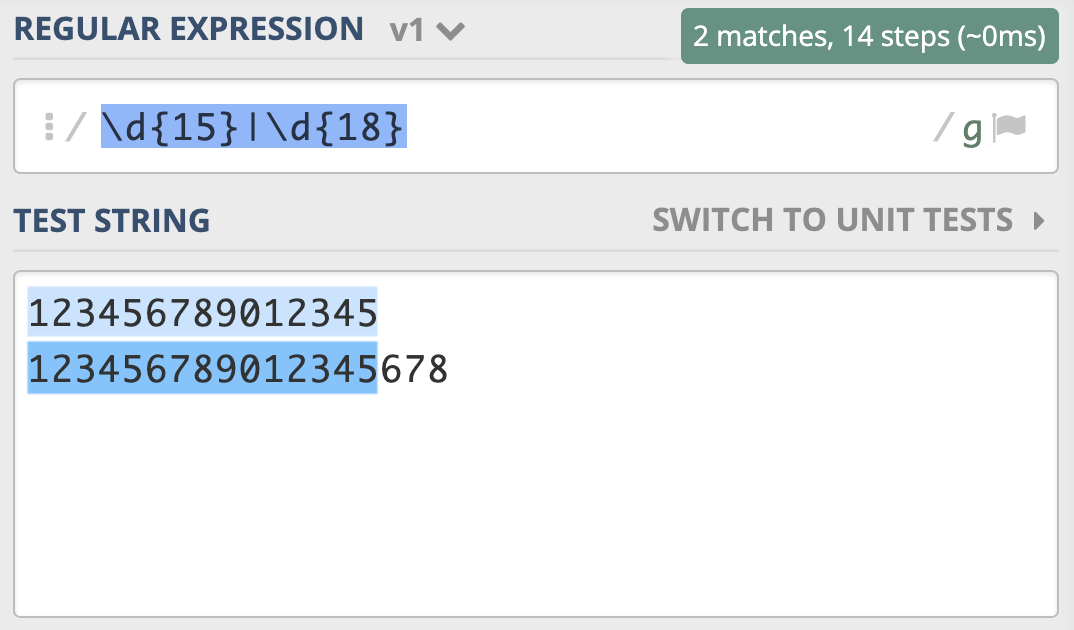
Task: Switch to unit tests
Action: pos(832,220)
